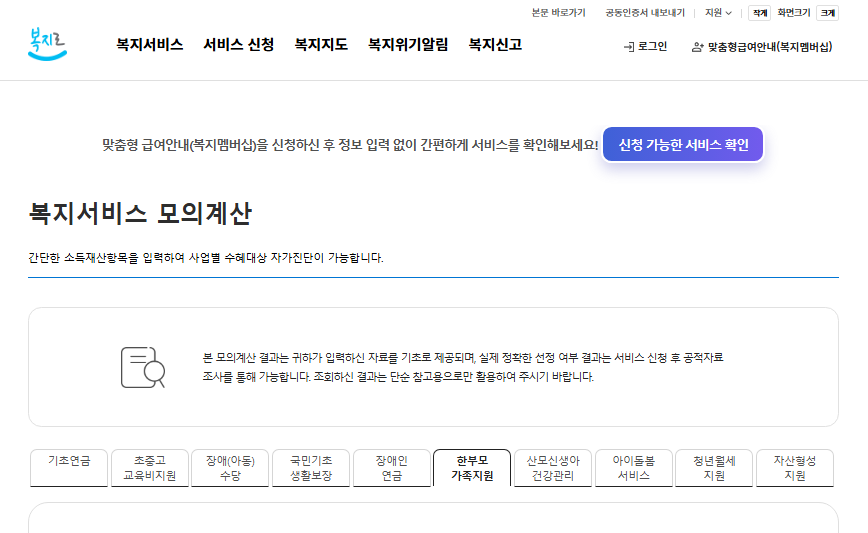Select the 기초연금 tab
Image resolution: width=868 pixels, height=533 pixels.
[69, 468]
